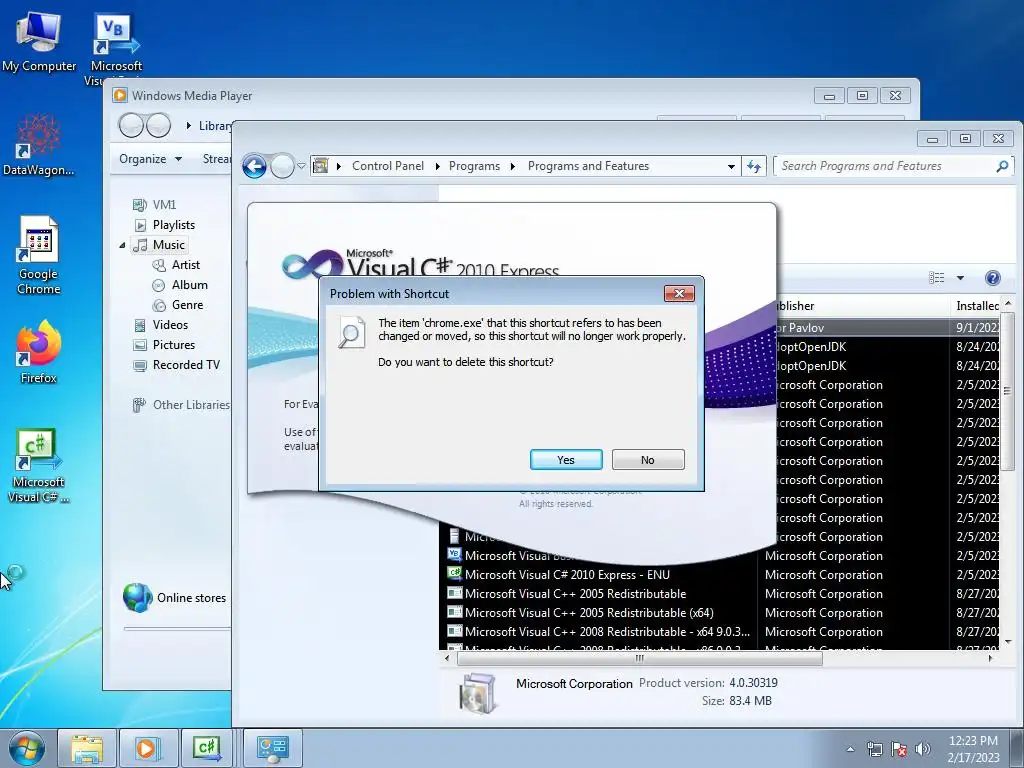Change view icon in Programs and Features
The height and width of the screenshot is (768, 1024).
(936, 278)
